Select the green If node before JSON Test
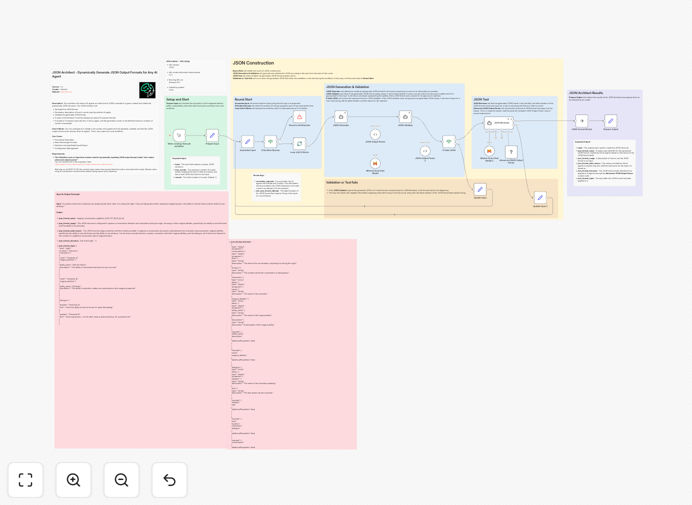The width and height of the screenshot is (692, 505). tap(449, 142)
